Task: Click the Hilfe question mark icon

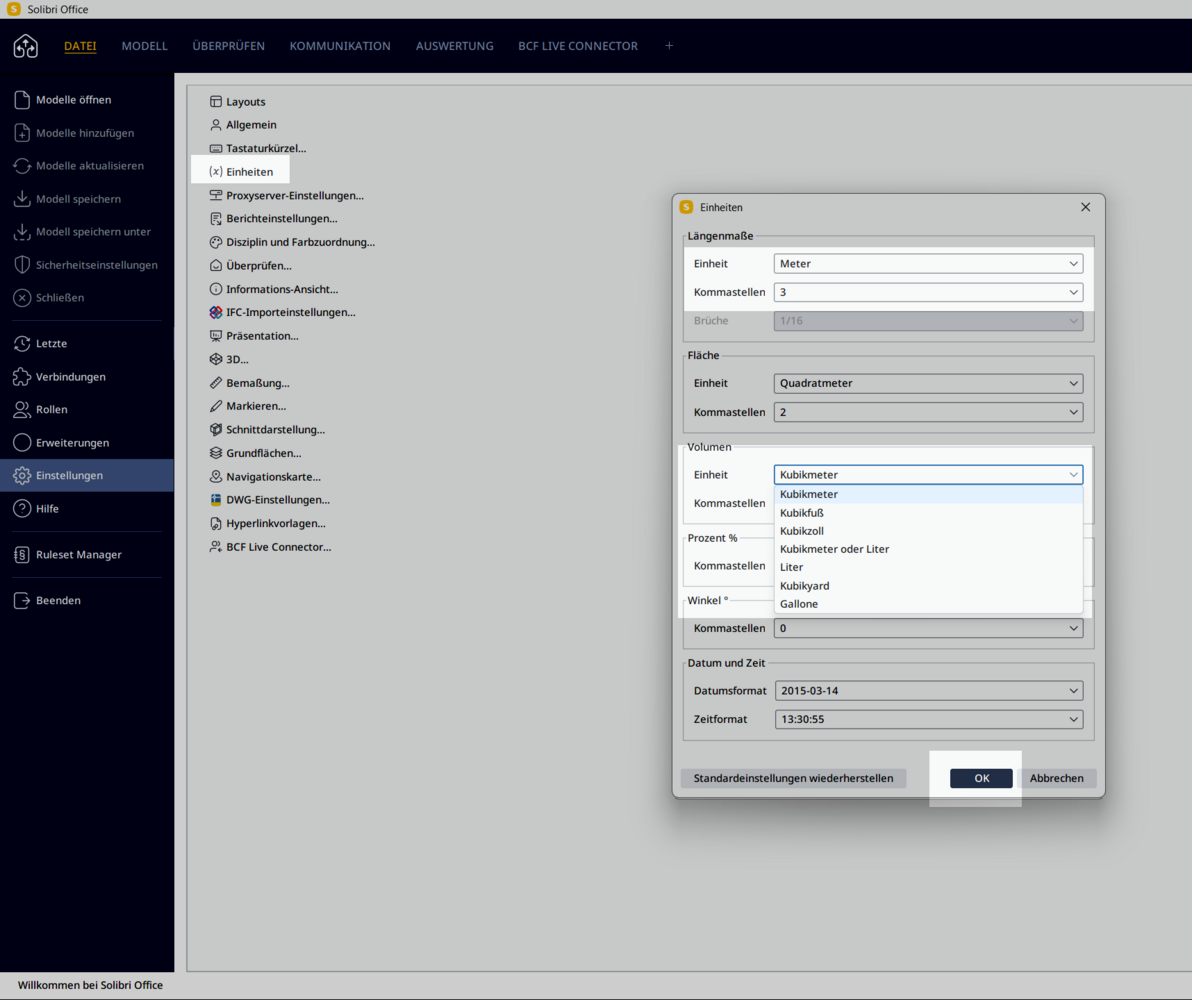Action: (x=22, y=509)
